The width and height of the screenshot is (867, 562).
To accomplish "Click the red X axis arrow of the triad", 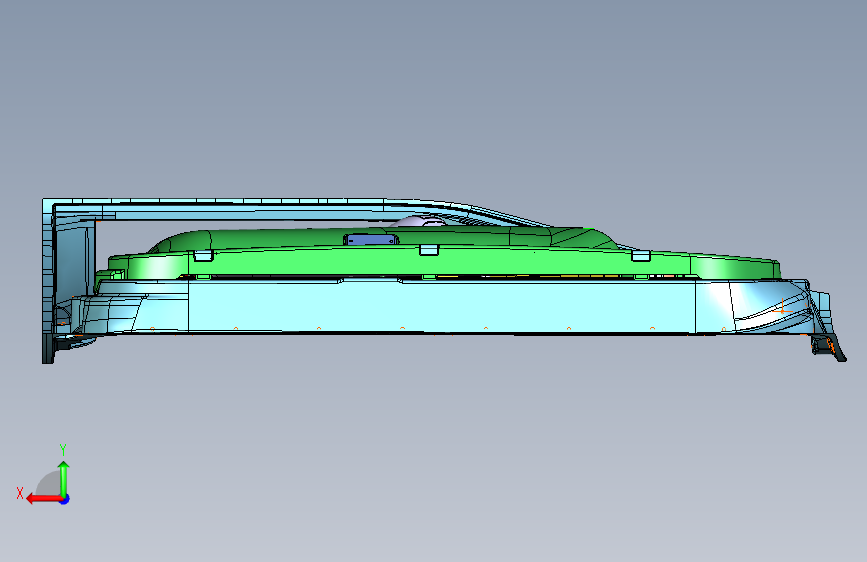I will click(x=43, y=499).
